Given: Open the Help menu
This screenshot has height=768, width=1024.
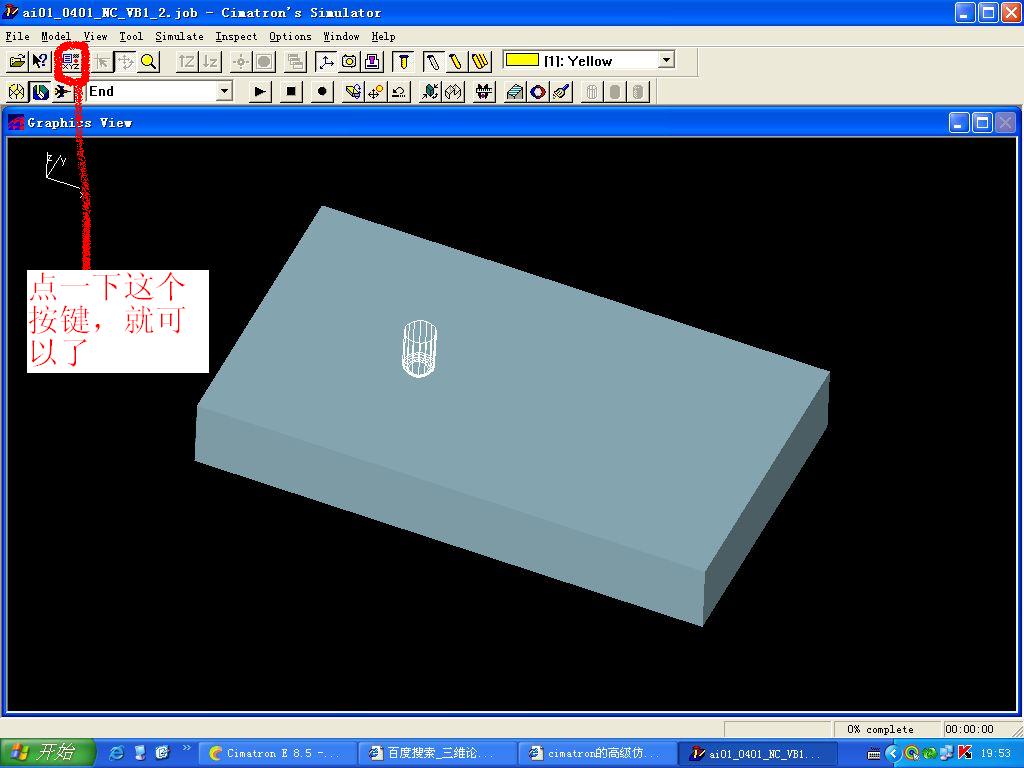Looking at the screenshot, I should point(383,36).
